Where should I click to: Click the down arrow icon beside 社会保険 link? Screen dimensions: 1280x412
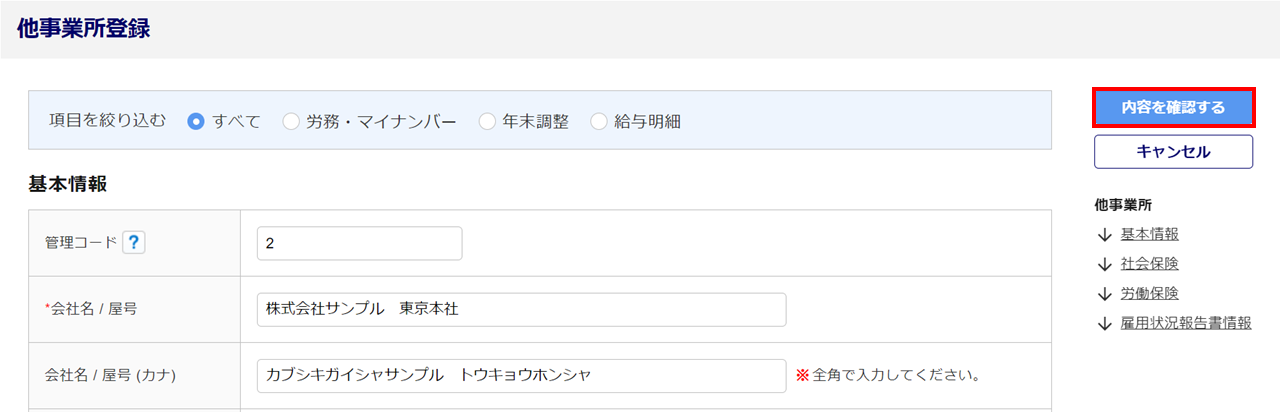click(1104, 264)
